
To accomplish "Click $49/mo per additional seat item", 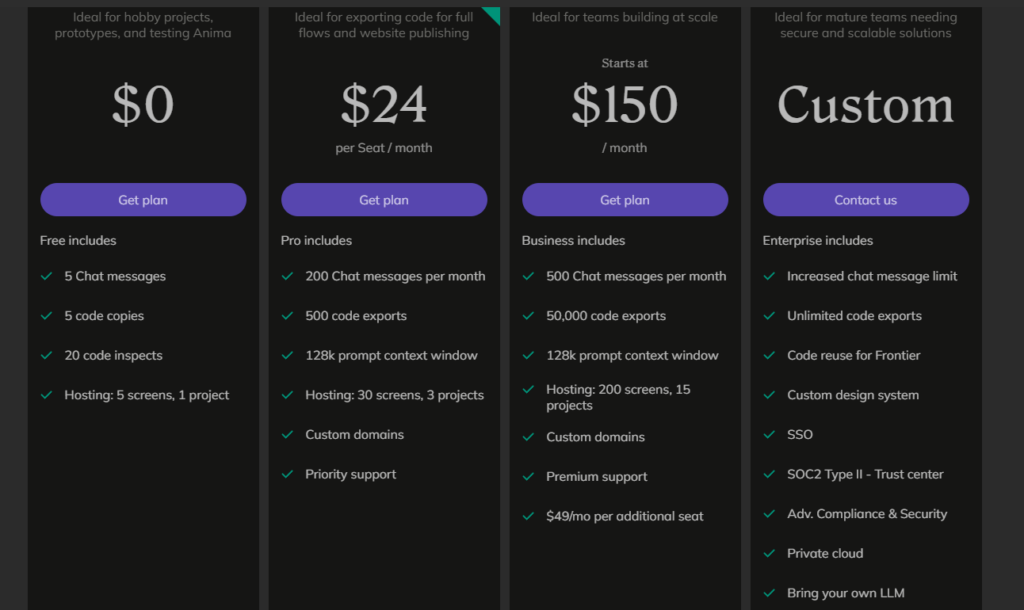I will tap(625, 517).
